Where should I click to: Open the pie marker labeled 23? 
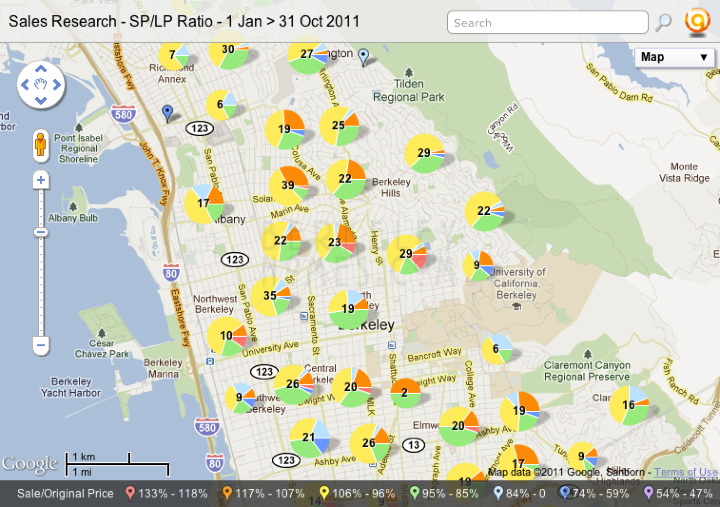tap(336, 242)
